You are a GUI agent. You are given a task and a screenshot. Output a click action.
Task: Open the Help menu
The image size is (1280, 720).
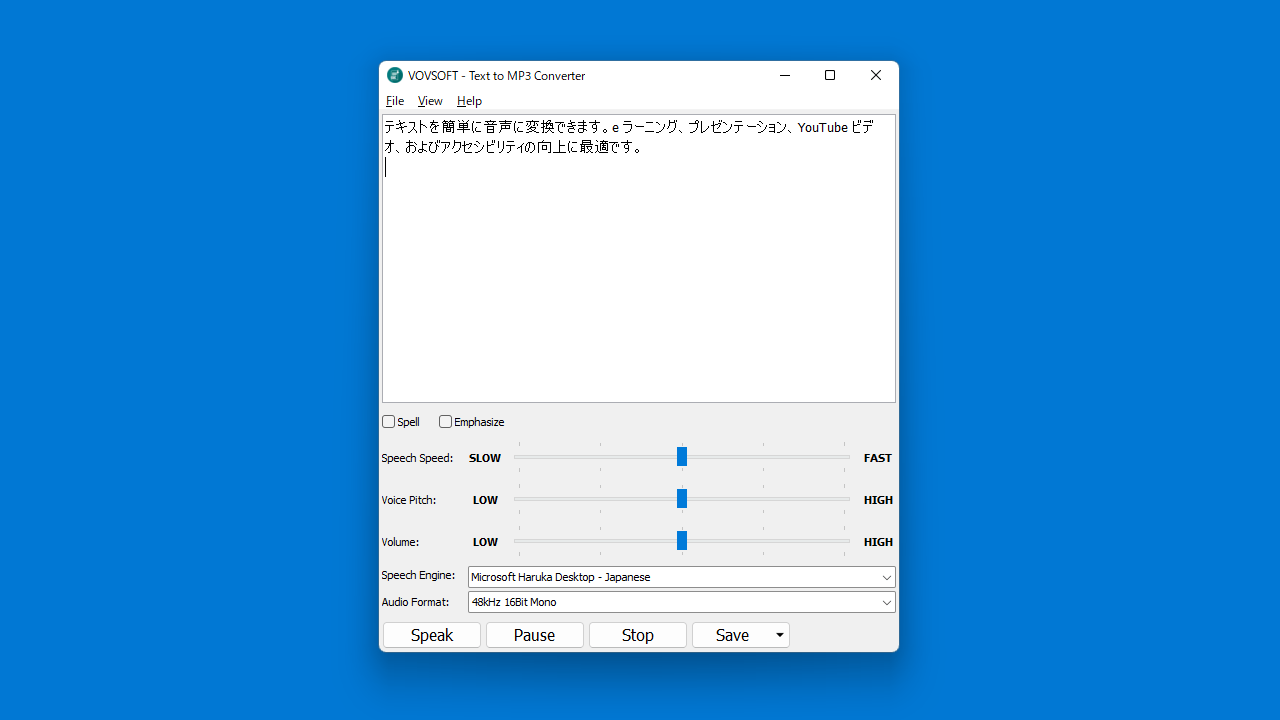469,101
